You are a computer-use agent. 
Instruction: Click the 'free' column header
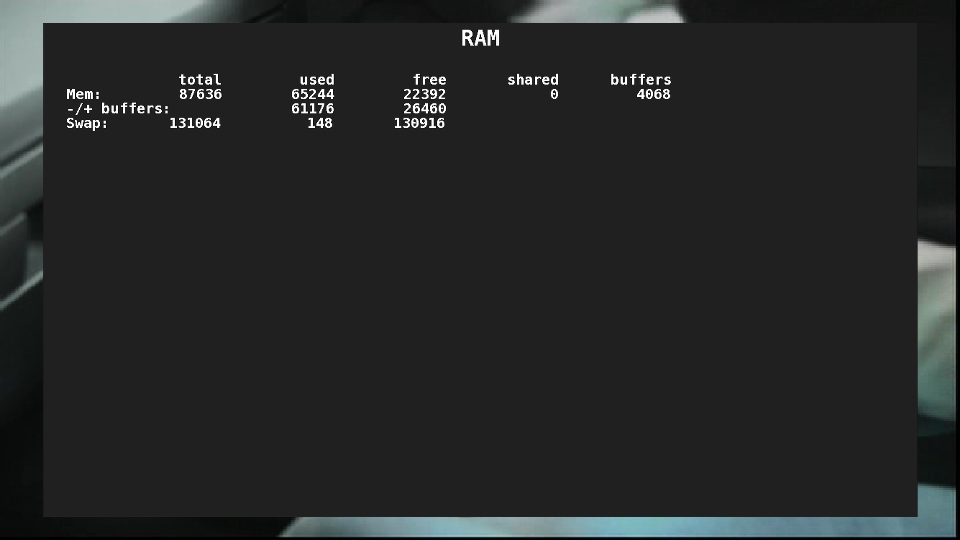(429, 80)
